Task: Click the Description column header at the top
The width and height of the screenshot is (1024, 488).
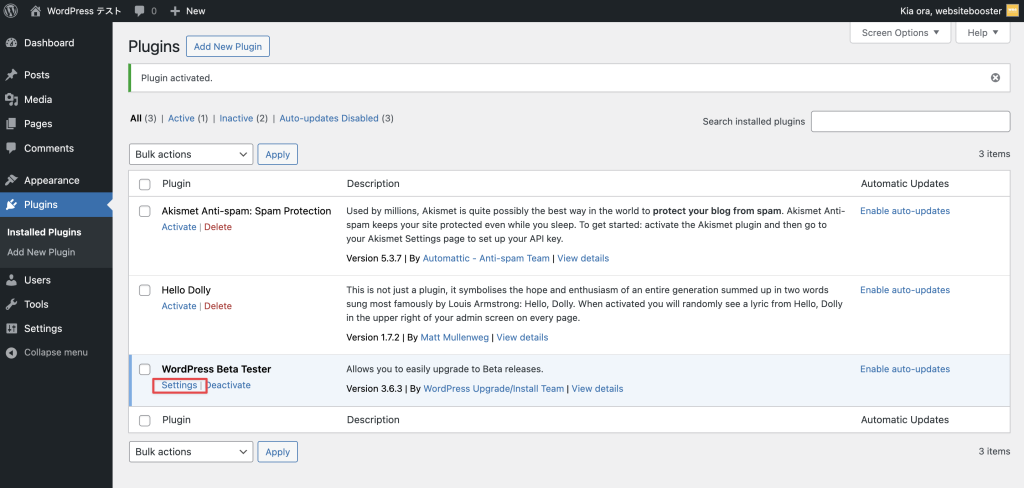Action: (x=373, y=184)
